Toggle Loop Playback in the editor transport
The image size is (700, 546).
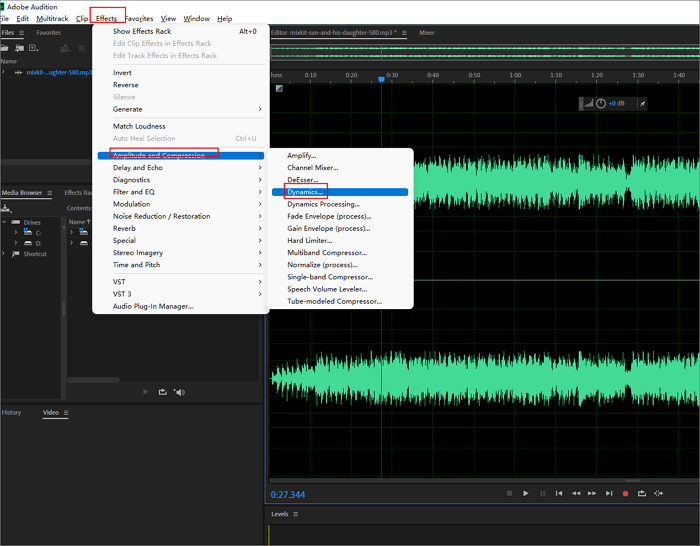click(642, 493)
